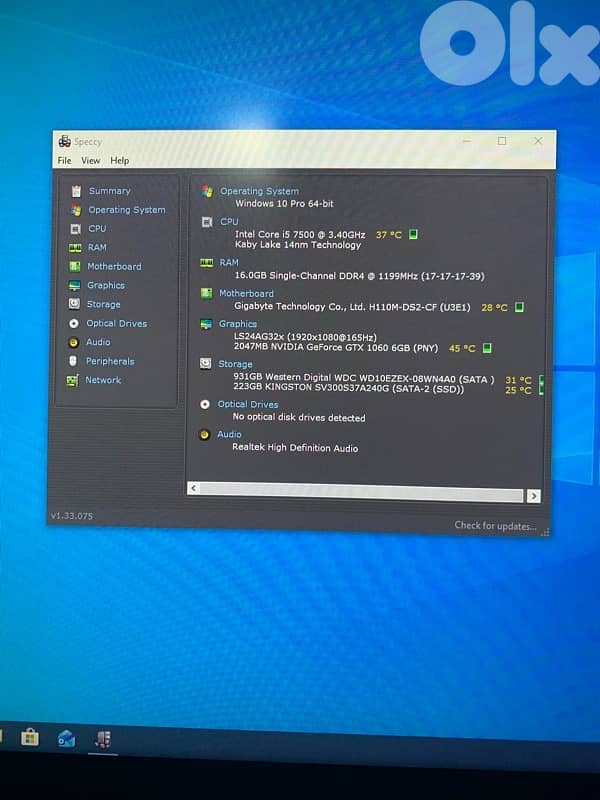Click the drive icon beside Storage heading

tap(205, 364)
